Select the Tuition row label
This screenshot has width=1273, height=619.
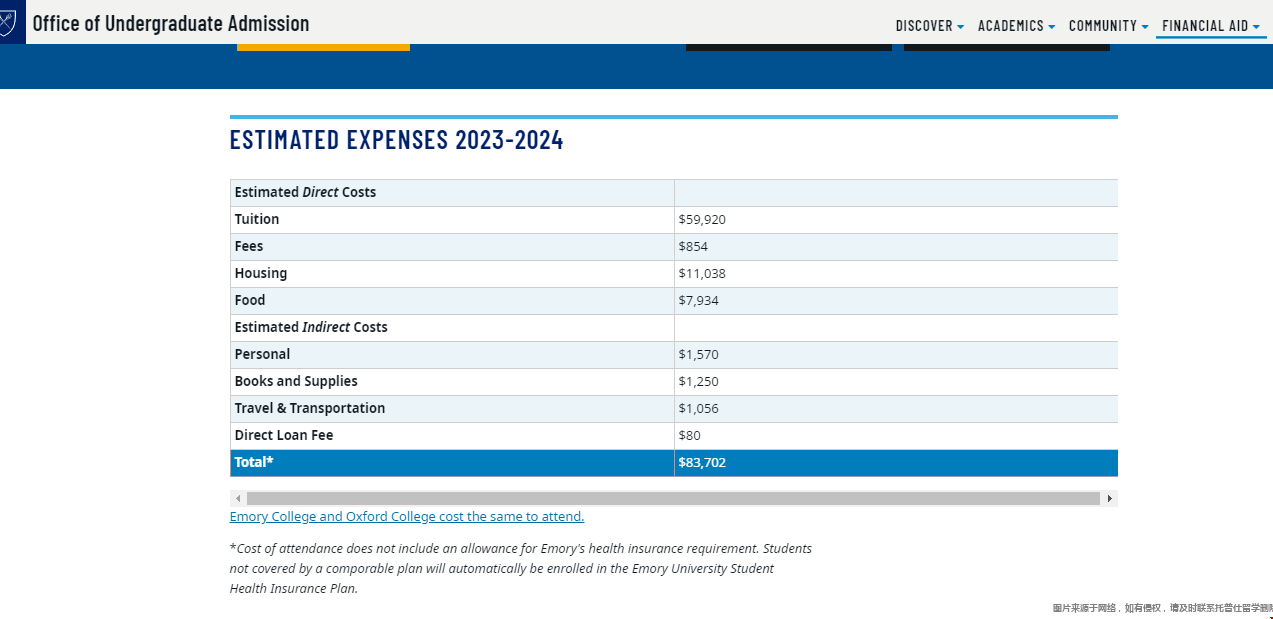tap(257, 219)
